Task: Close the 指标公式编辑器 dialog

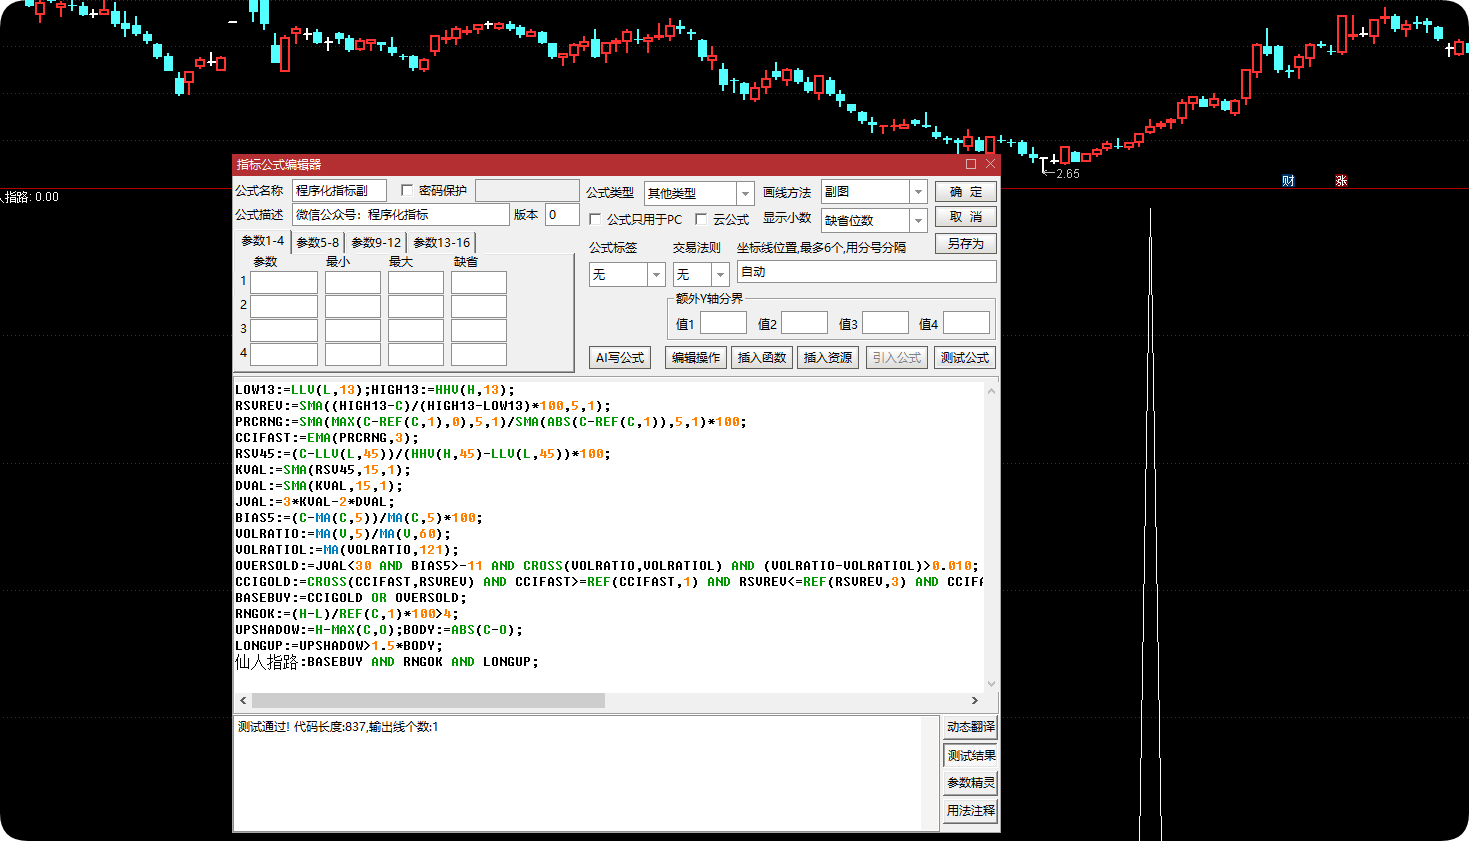Action: (990, 164)
